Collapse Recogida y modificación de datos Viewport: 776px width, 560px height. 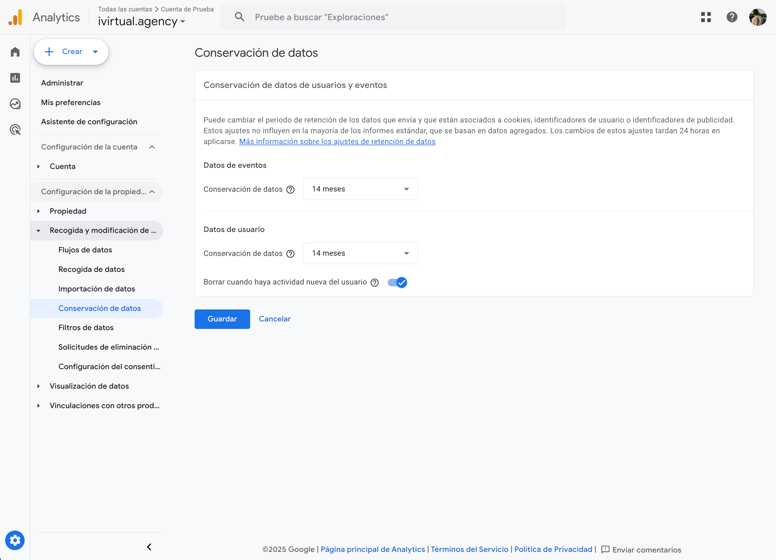pos(39,231)
